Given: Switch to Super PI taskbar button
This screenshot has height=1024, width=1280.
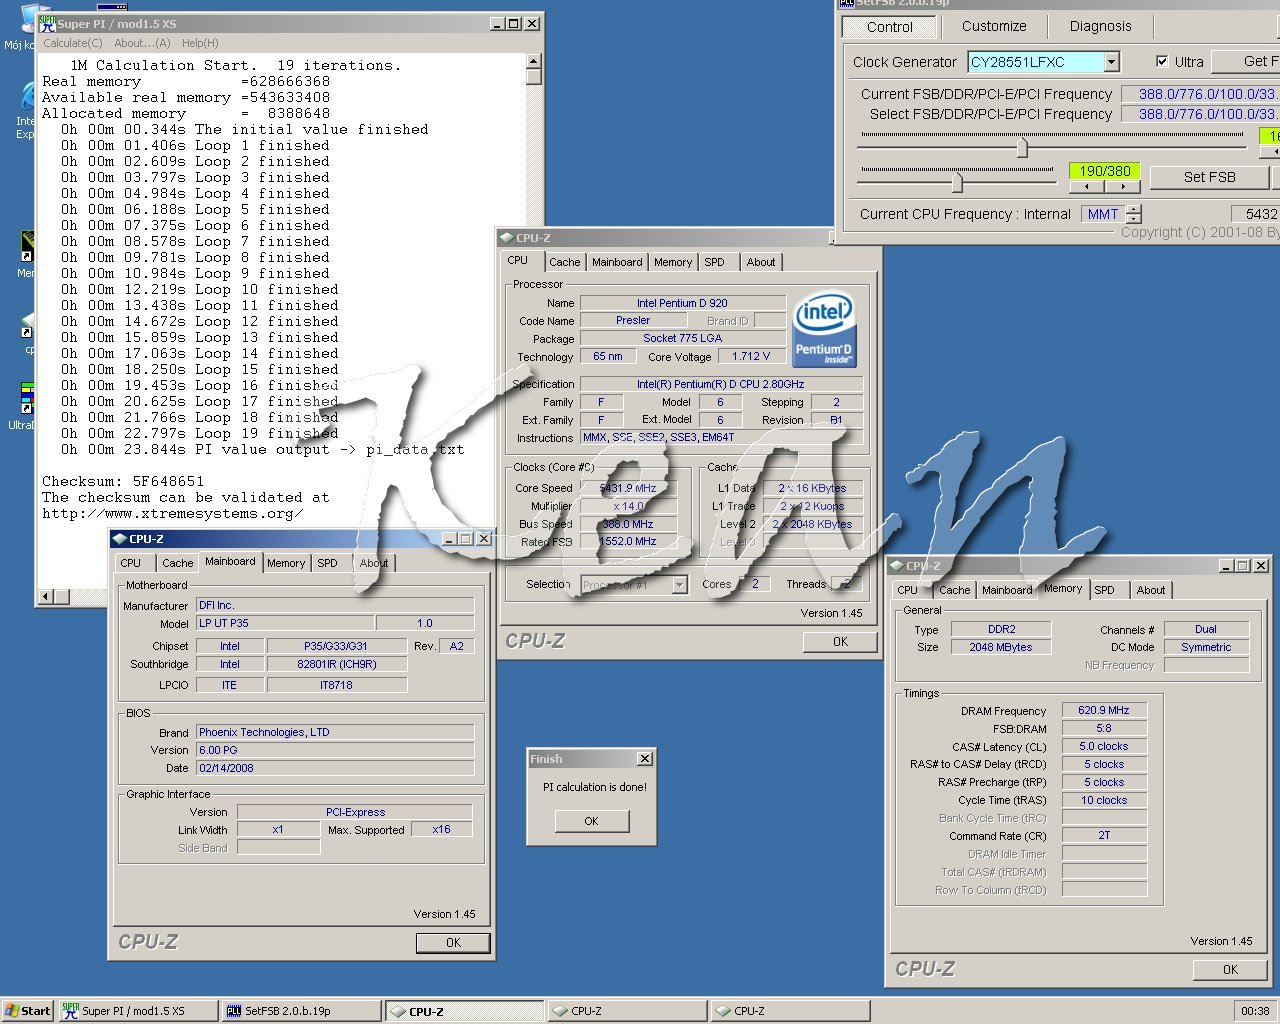Looking at the screenshot, I should (137, 1011).
